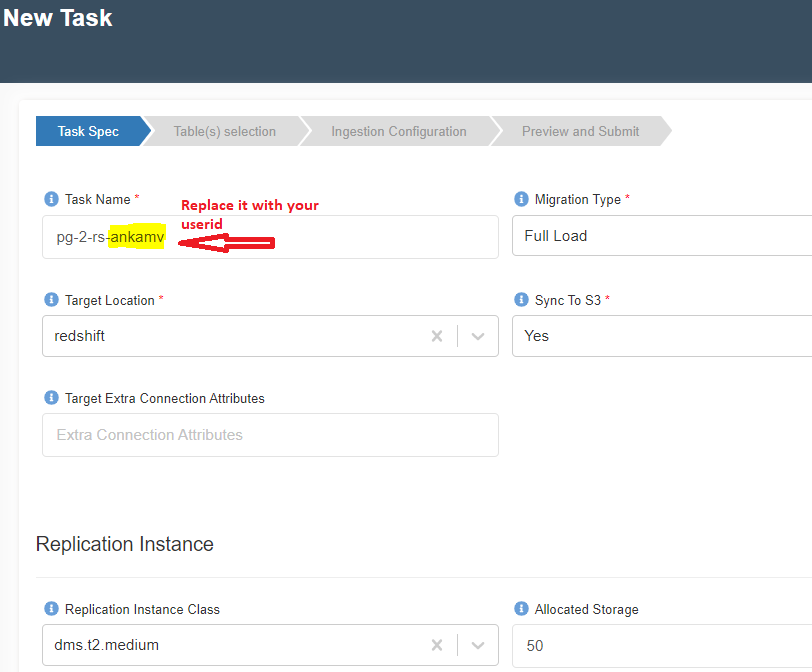Click the Extra Connection Attributes input field
Viewport: 812px width, 672px height.
270,435
